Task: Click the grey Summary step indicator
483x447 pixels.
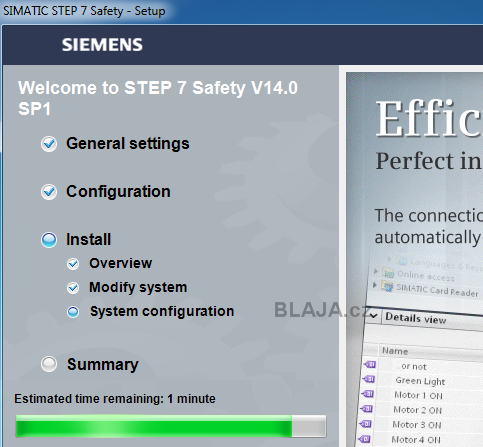Action: click(x=49, y=364)
